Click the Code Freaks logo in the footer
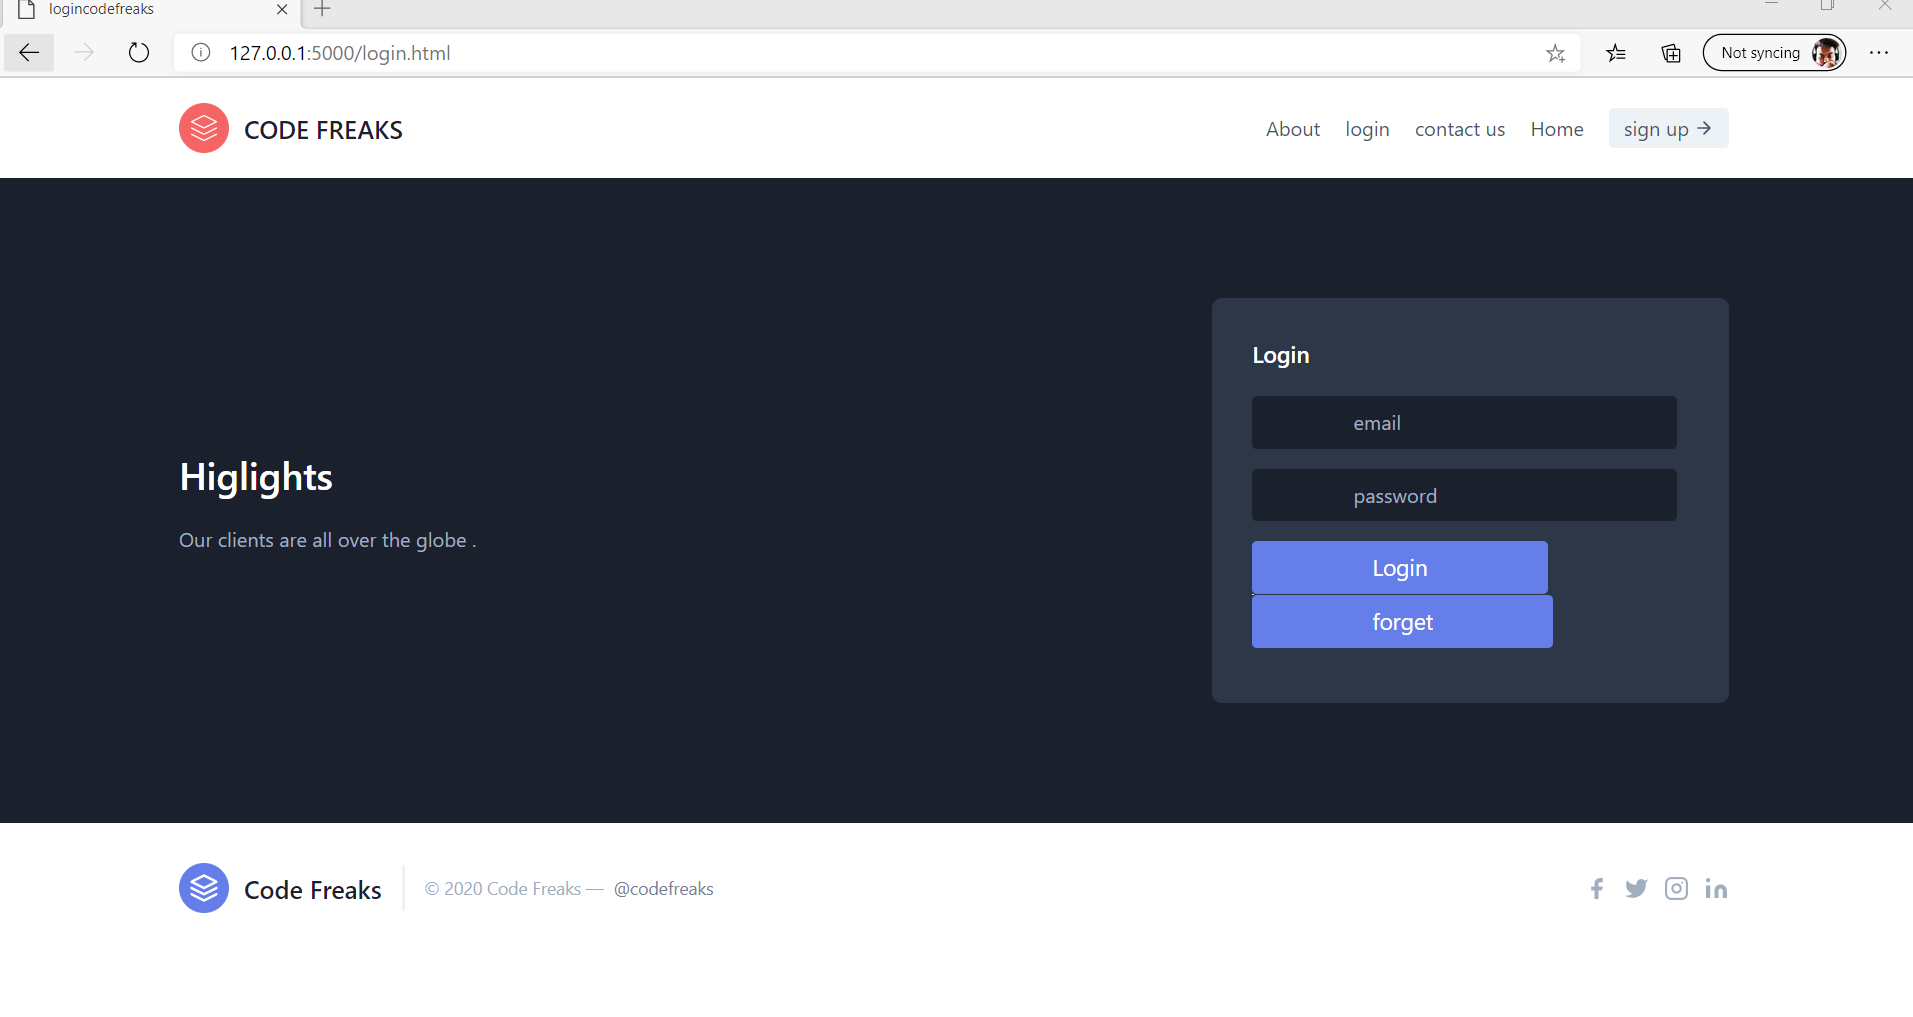 tap(204, 888)
